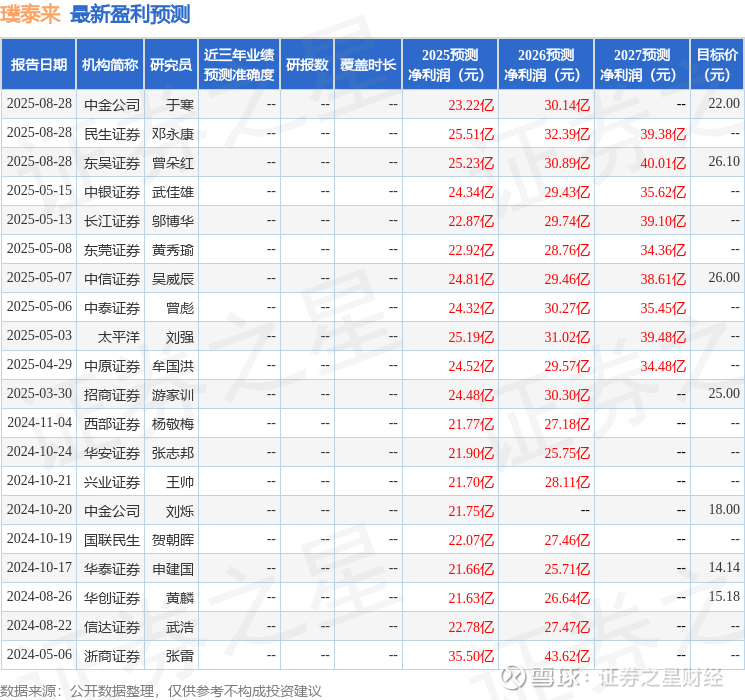This screenshot has width=745, height=700.
Task: Select 东莞证券 institution cell
Action: click(x=112, y=250)
